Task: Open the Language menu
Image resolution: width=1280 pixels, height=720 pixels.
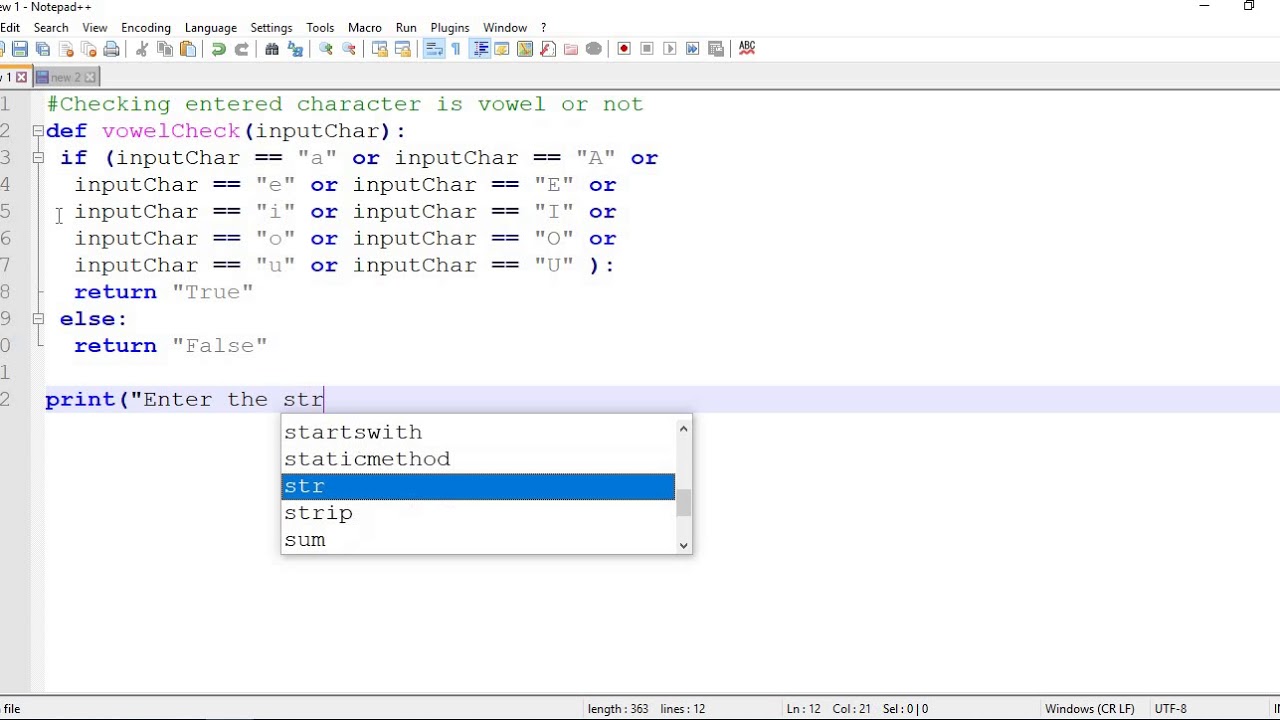Action: click(x=210, y=28)
